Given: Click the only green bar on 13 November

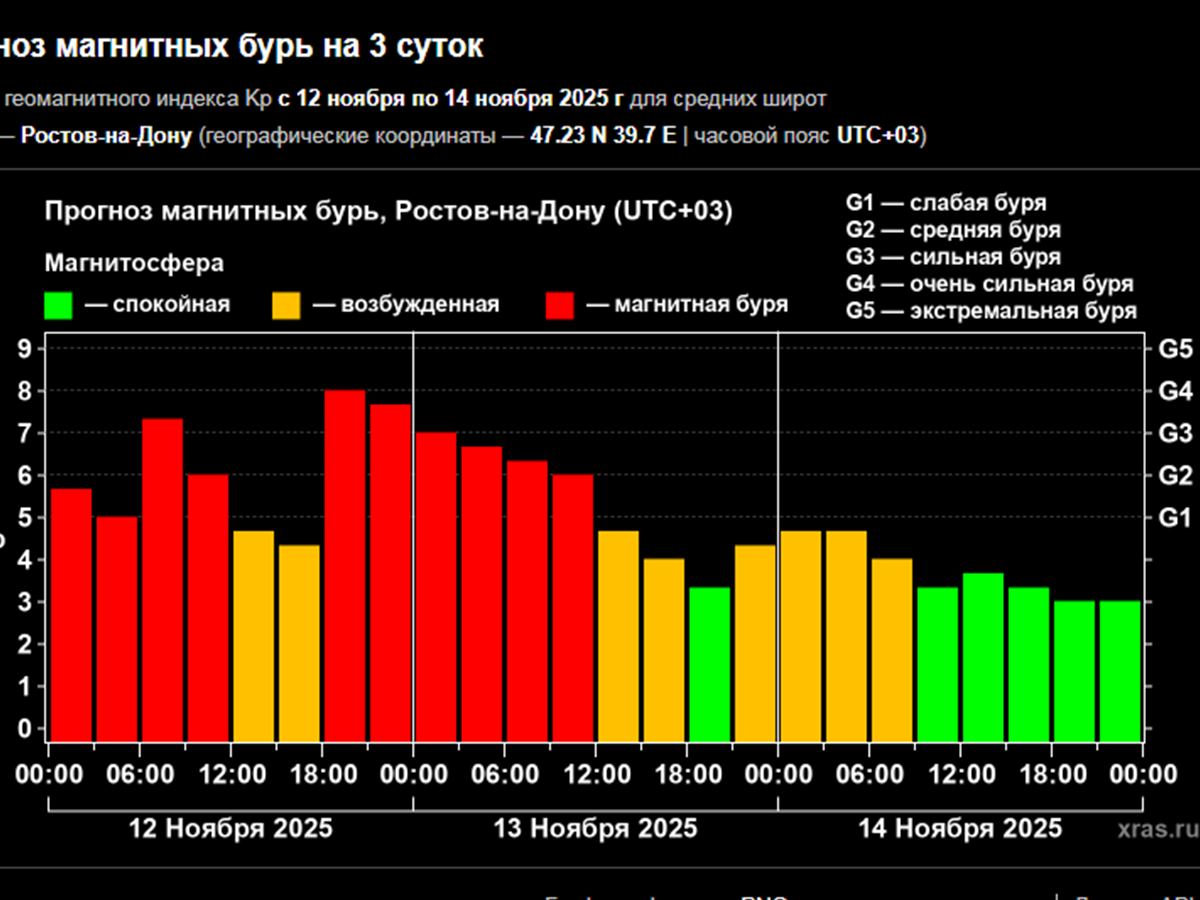Looking at the screenshot, I should [x=709, y=663].
